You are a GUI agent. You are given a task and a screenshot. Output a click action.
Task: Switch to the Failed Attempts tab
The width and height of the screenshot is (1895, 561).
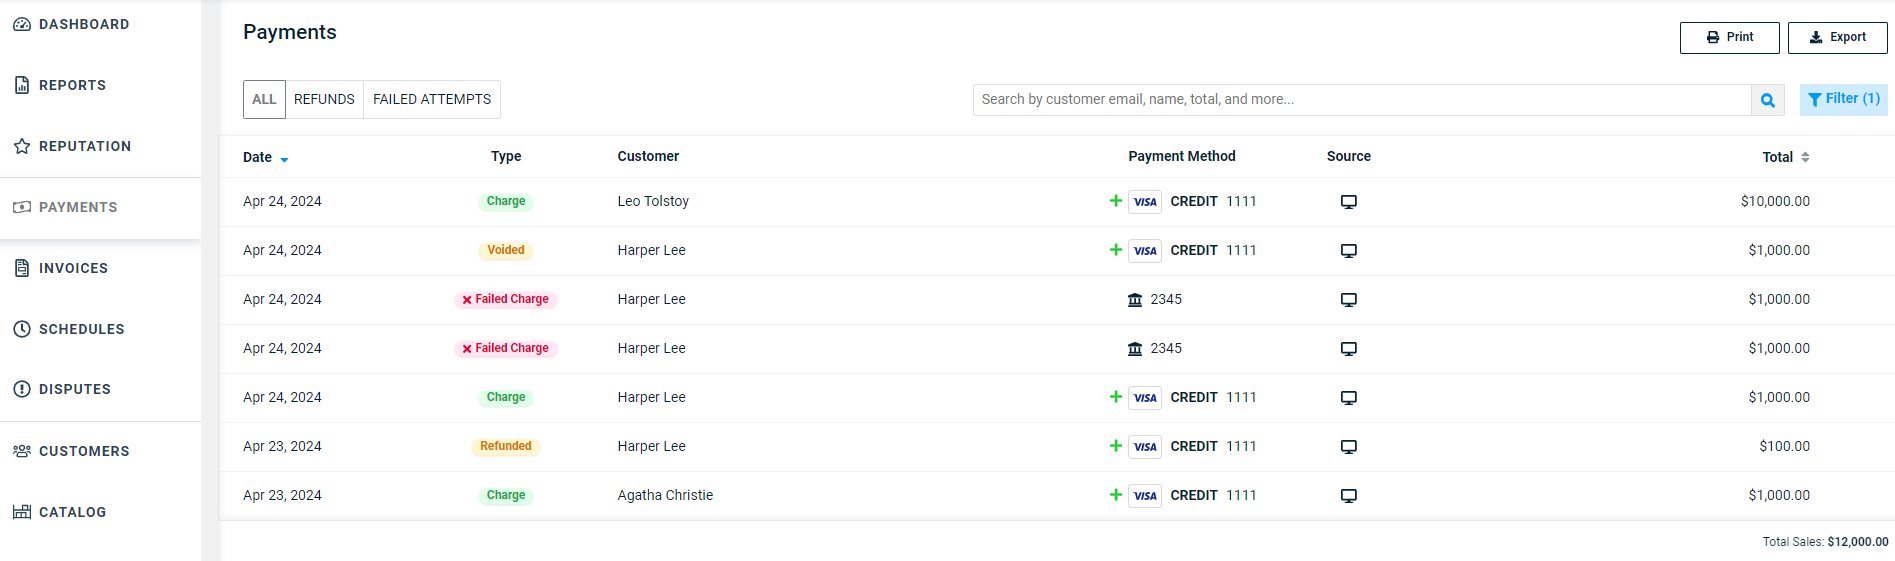(432, 100)
